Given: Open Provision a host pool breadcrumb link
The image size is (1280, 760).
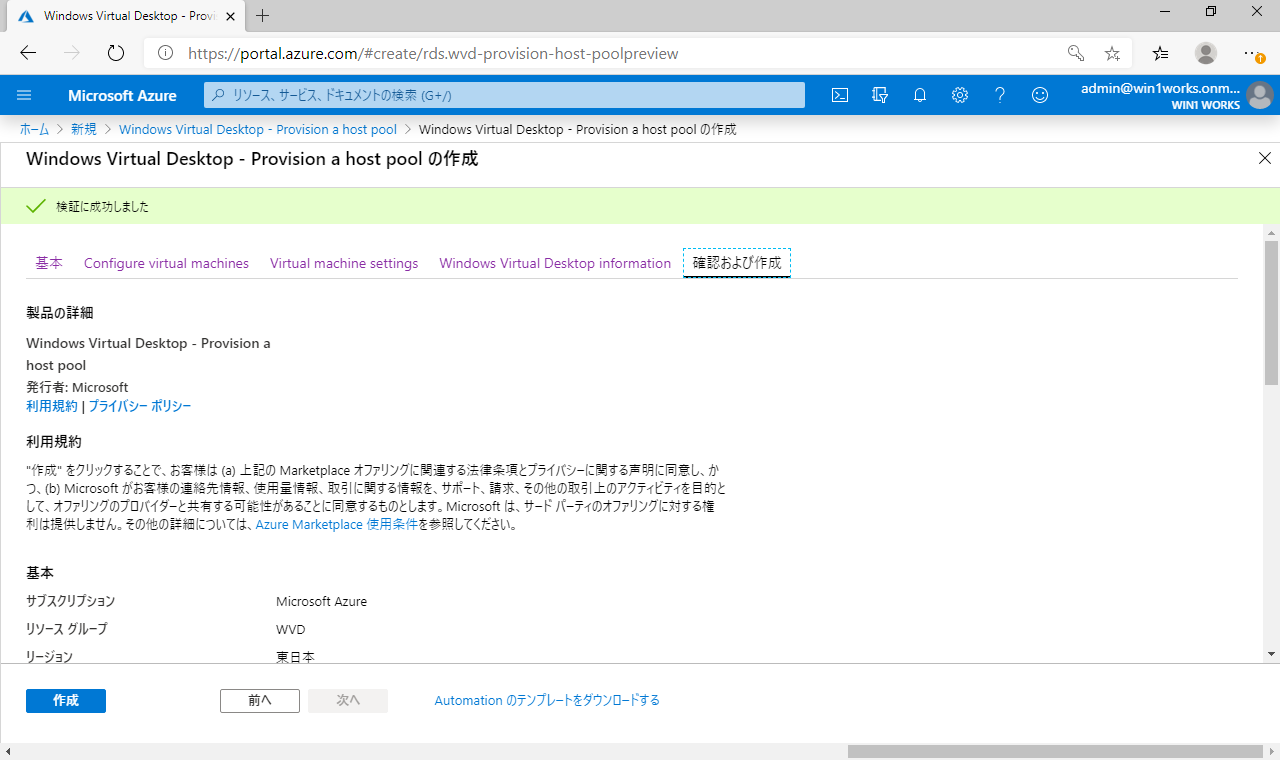Looking at the screenshot, I should click(258, 129).
